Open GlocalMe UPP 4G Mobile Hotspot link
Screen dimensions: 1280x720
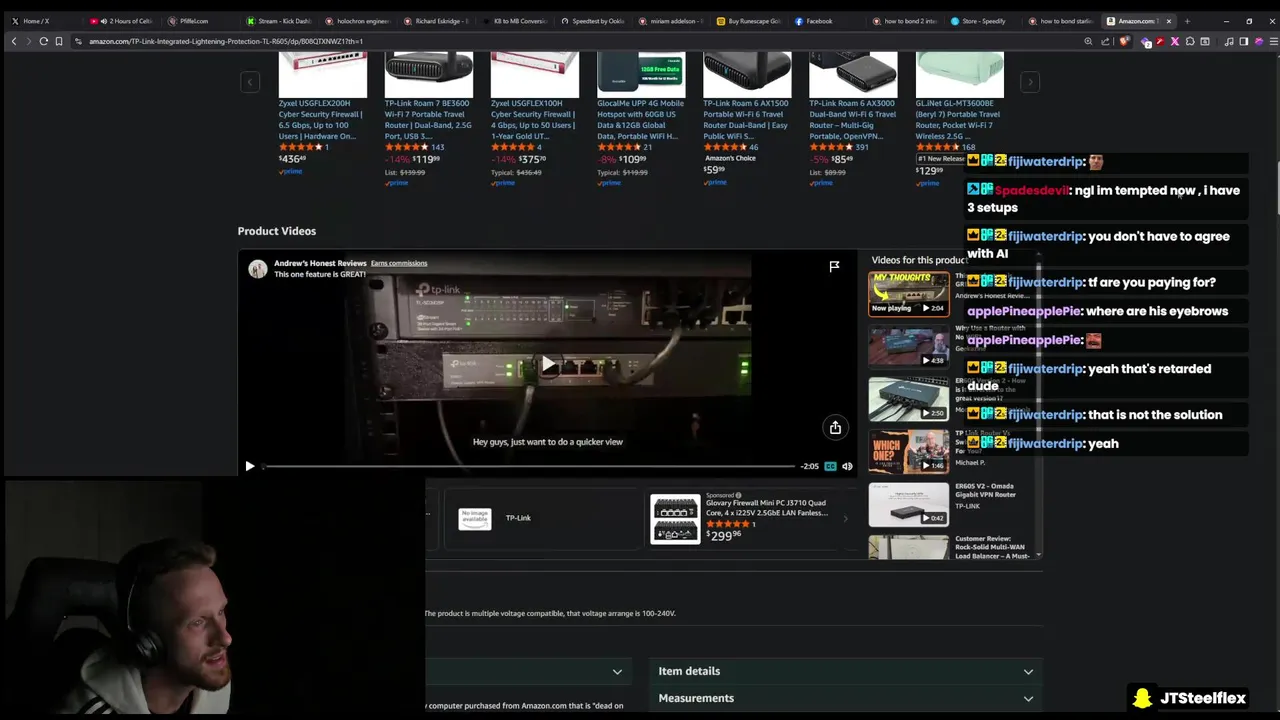[x=640, y=119]
